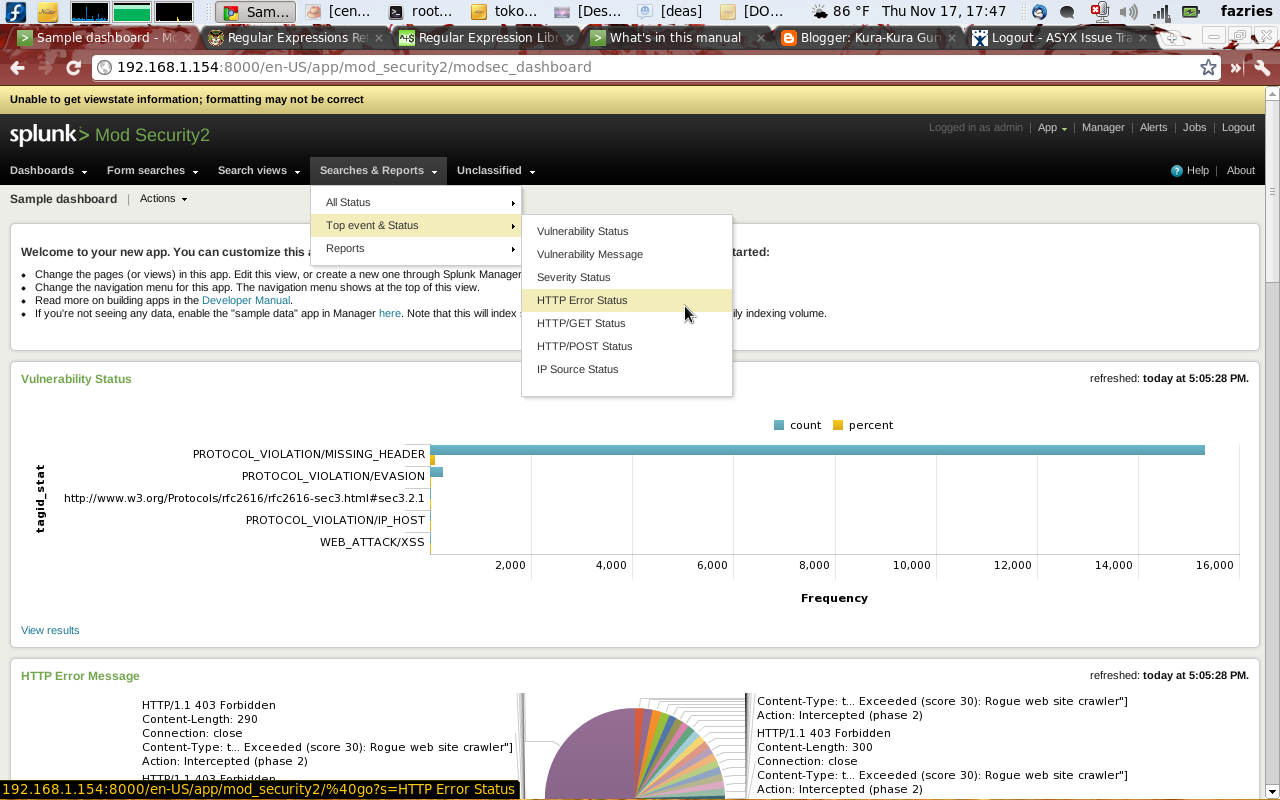Select Top event & Status menu item

click(416, 226)
